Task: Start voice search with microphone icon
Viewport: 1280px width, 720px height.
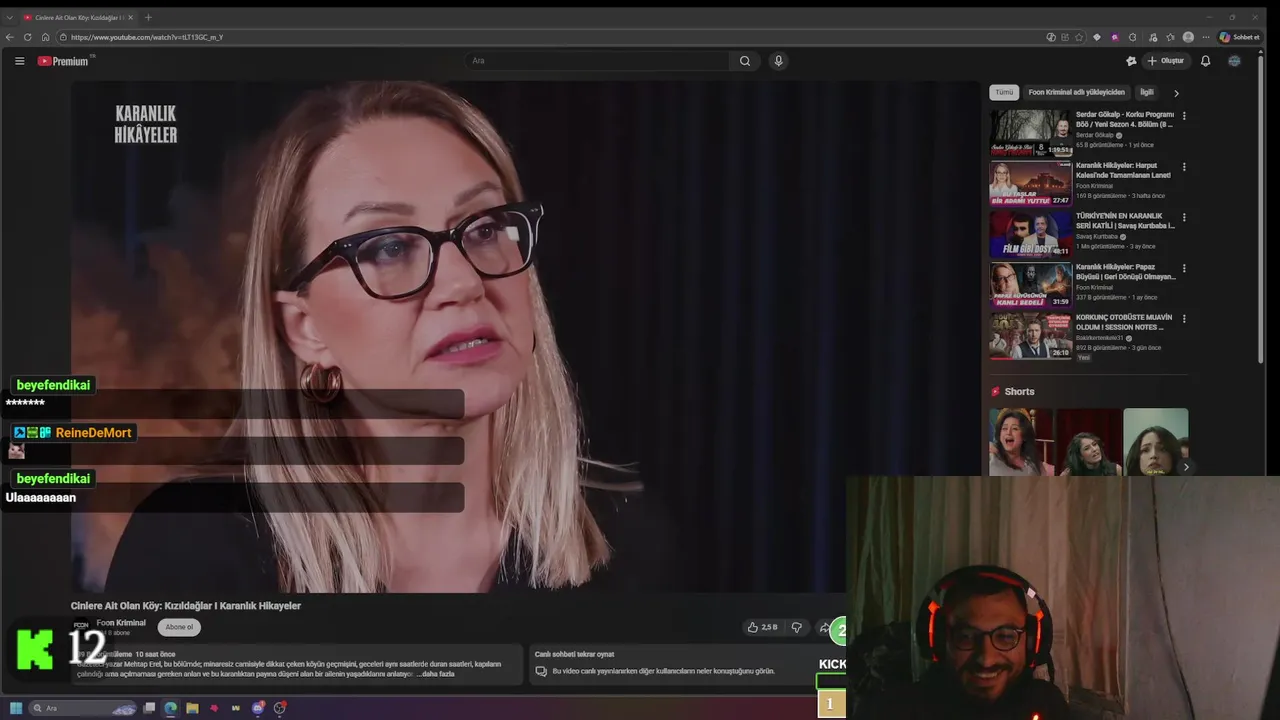Action: 778,61
